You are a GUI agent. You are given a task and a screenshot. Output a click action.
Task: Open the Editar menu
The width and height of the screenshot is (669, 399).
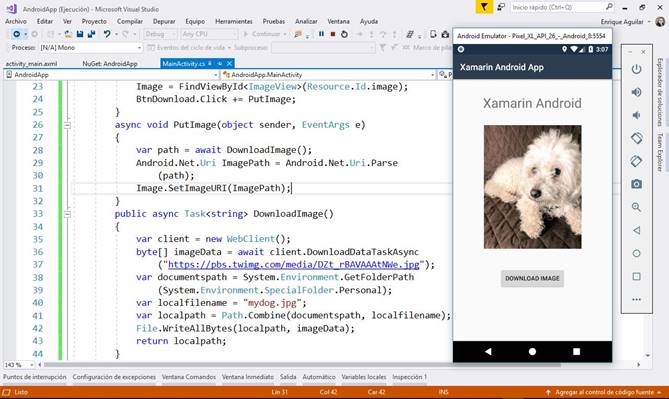[45, 21]
